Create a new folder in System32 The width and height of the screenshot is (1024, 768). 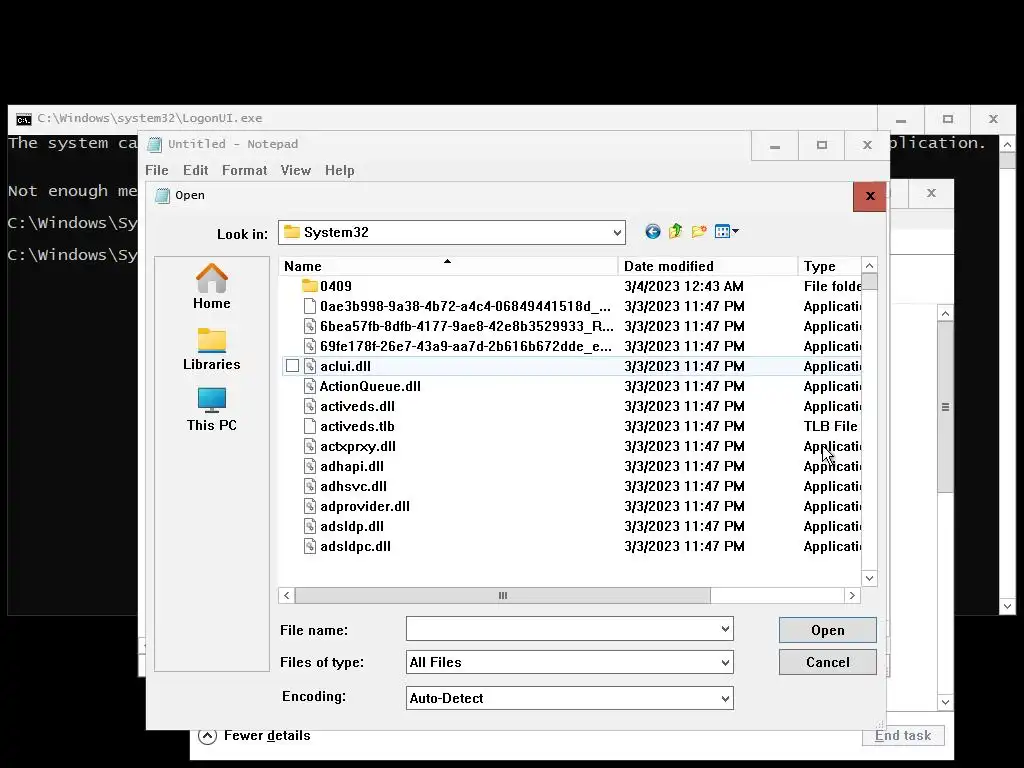(699, 232)
